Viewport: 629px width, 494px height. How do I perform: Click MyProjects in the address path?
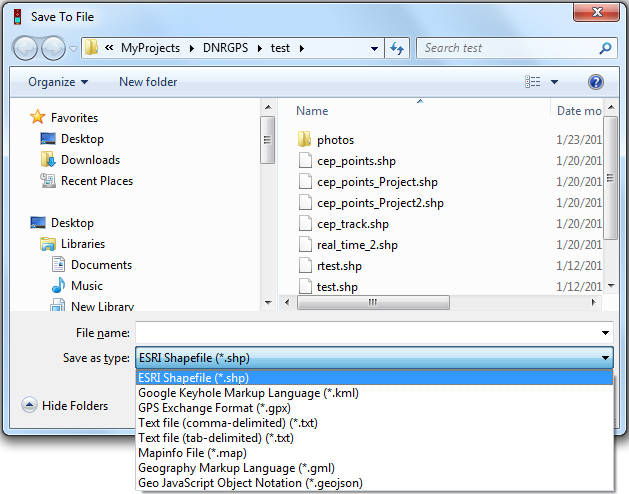[x=150, y=48]
